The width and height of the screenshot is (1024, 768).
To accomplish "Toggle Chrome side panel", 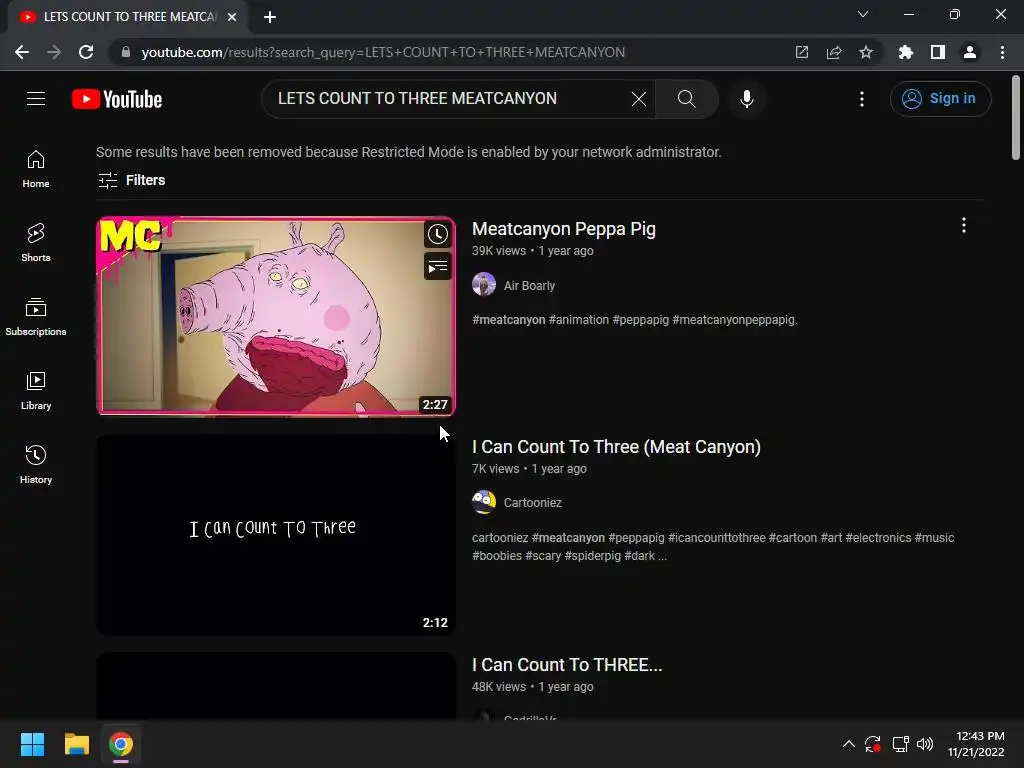I will 937,52.
